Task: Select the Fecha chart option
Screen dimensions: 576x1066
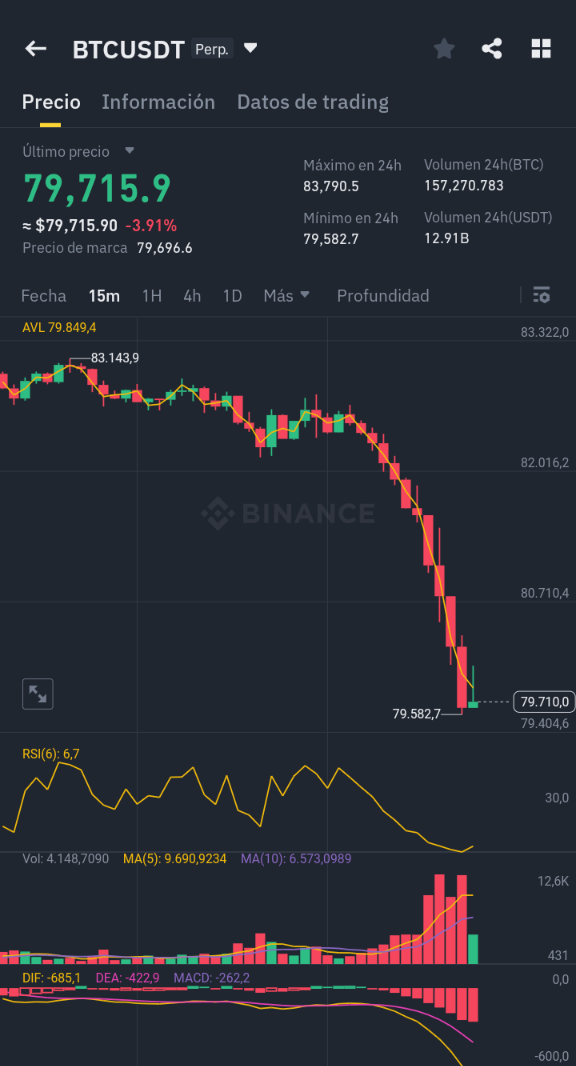Action: [44, 296]
